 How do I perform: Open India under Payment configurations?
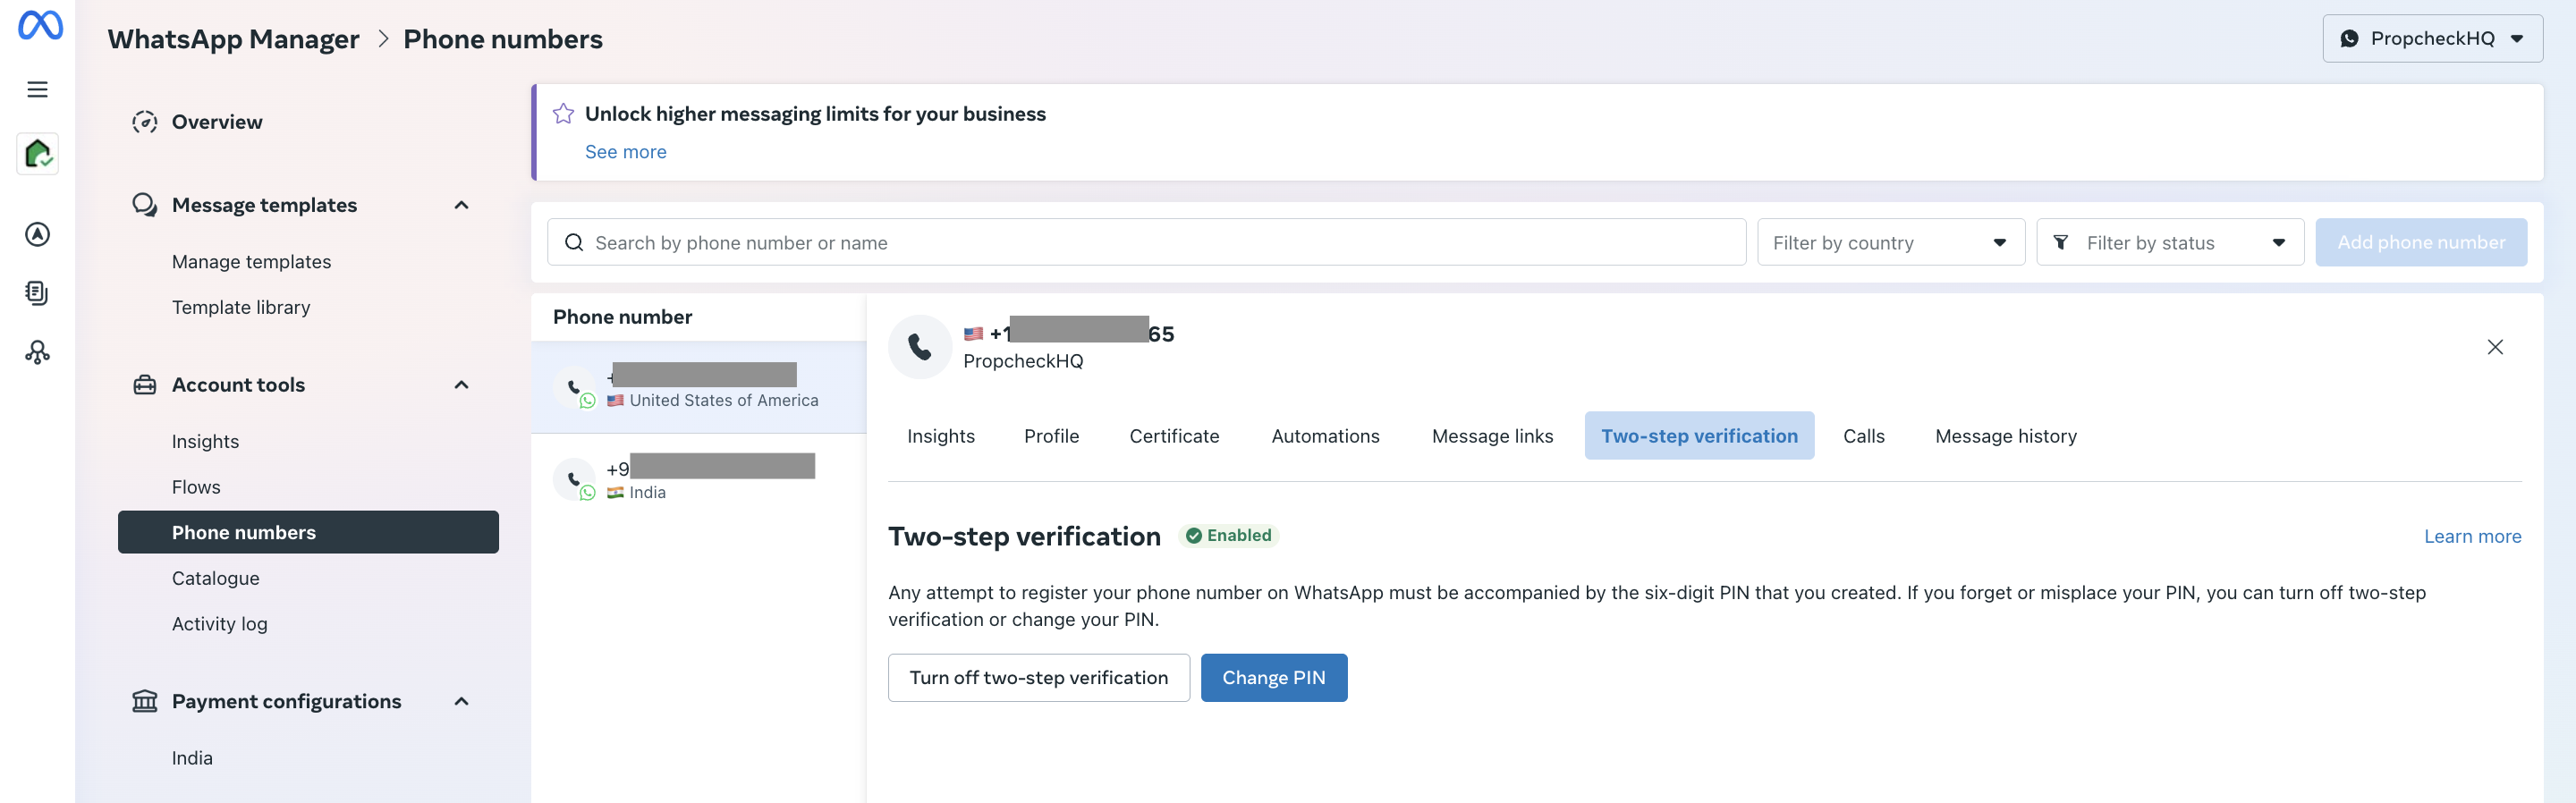pos(192,758)
